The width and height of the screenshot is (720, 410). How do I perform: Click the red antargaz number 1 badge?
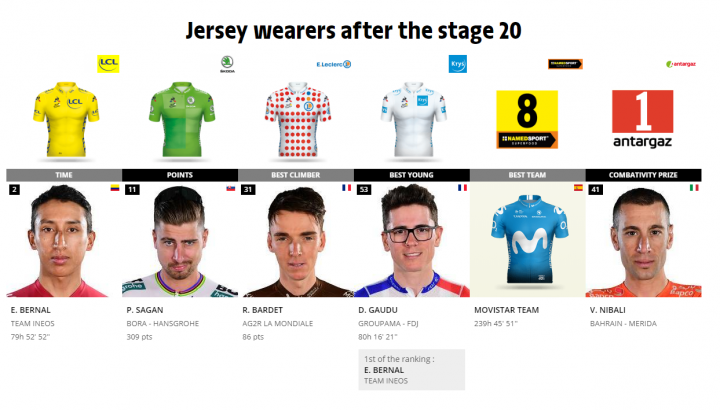tap(642, 119)
